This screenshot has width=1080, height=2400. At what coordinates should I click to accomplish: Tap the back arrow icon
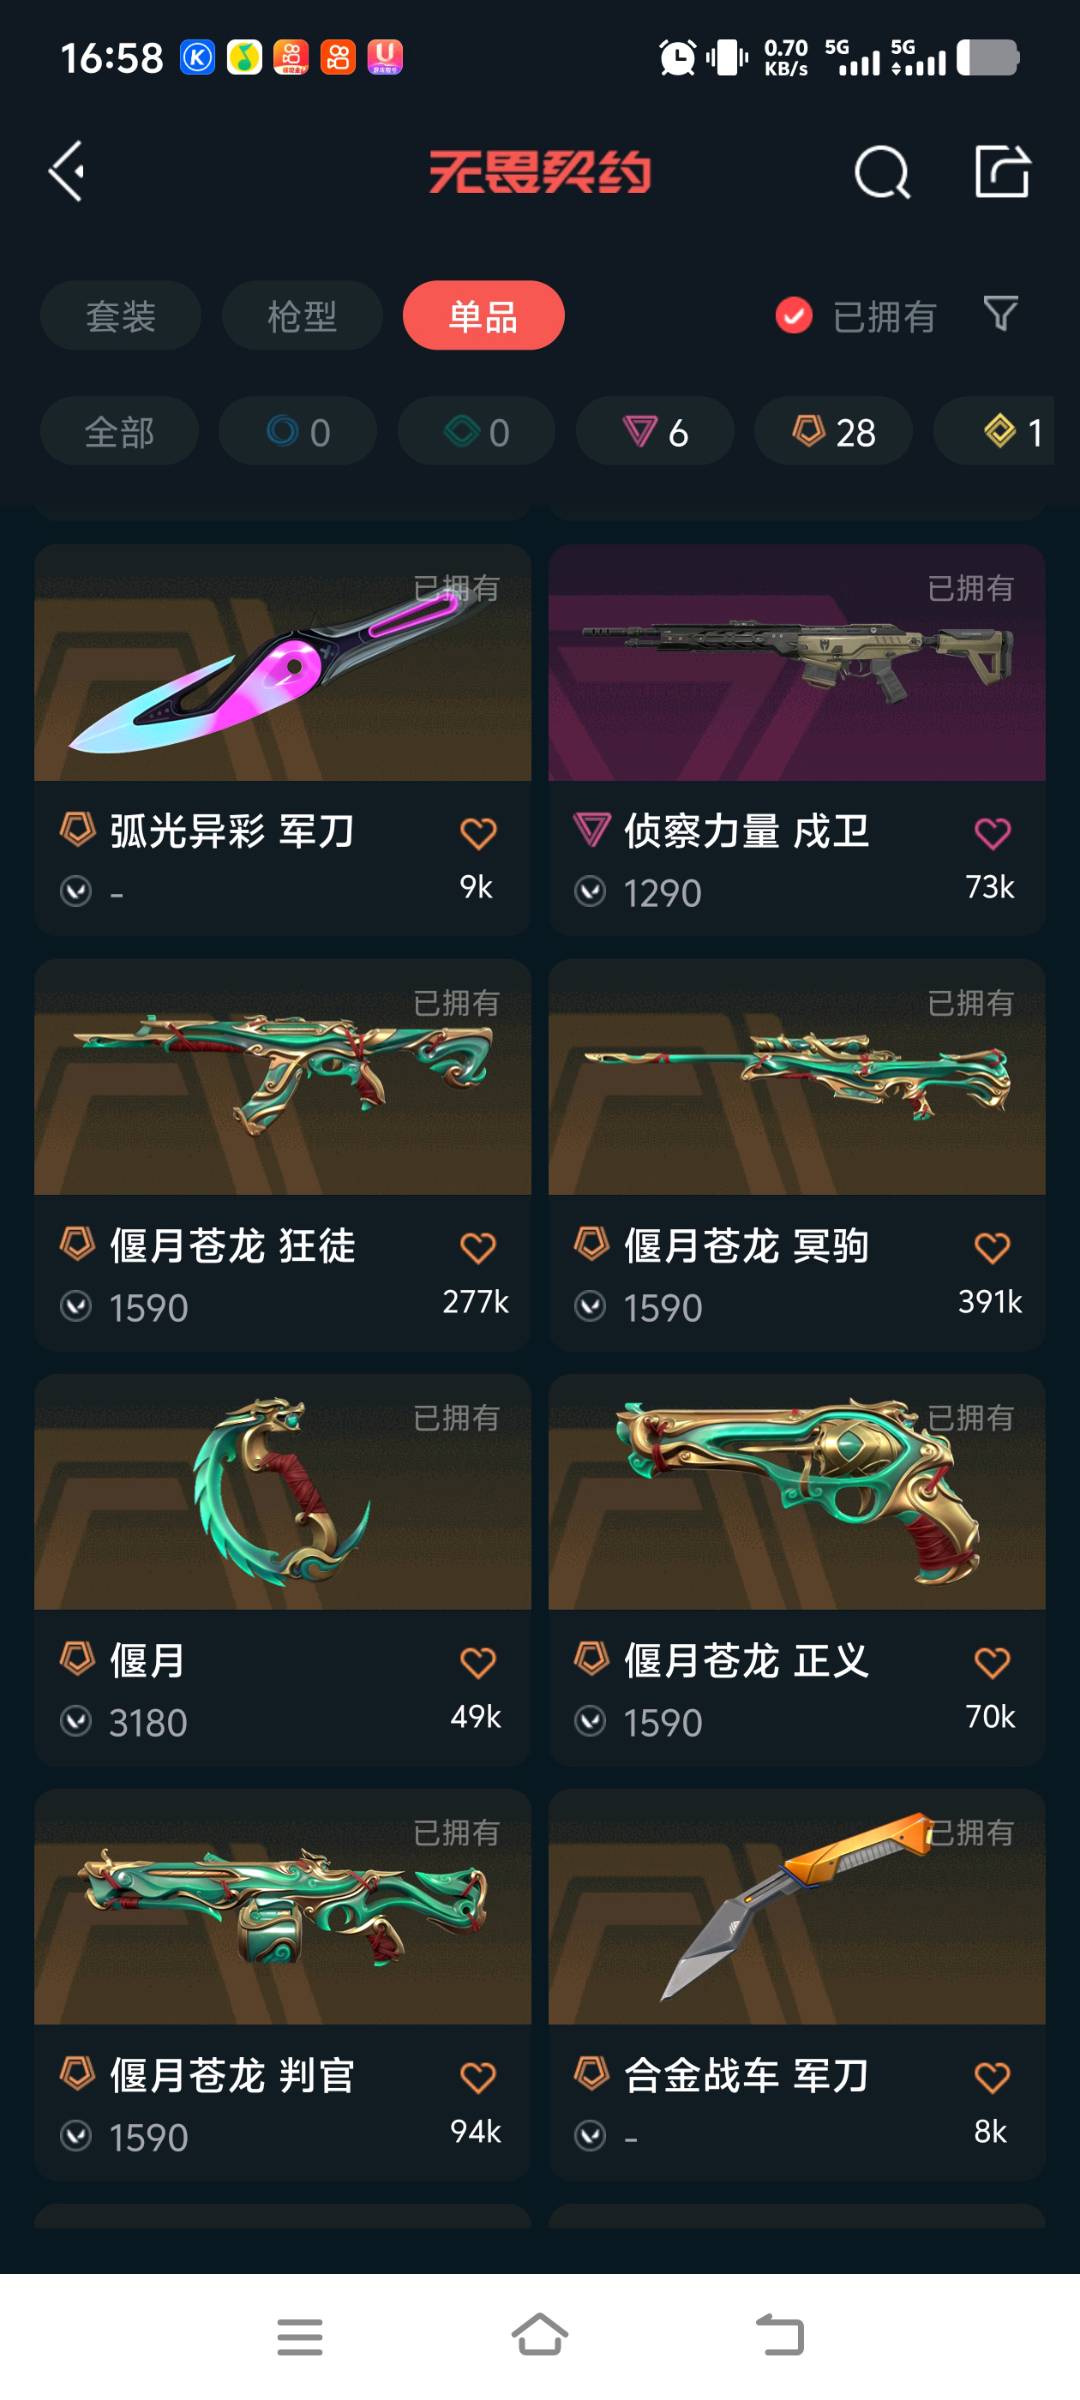click(x=66, y=171)
